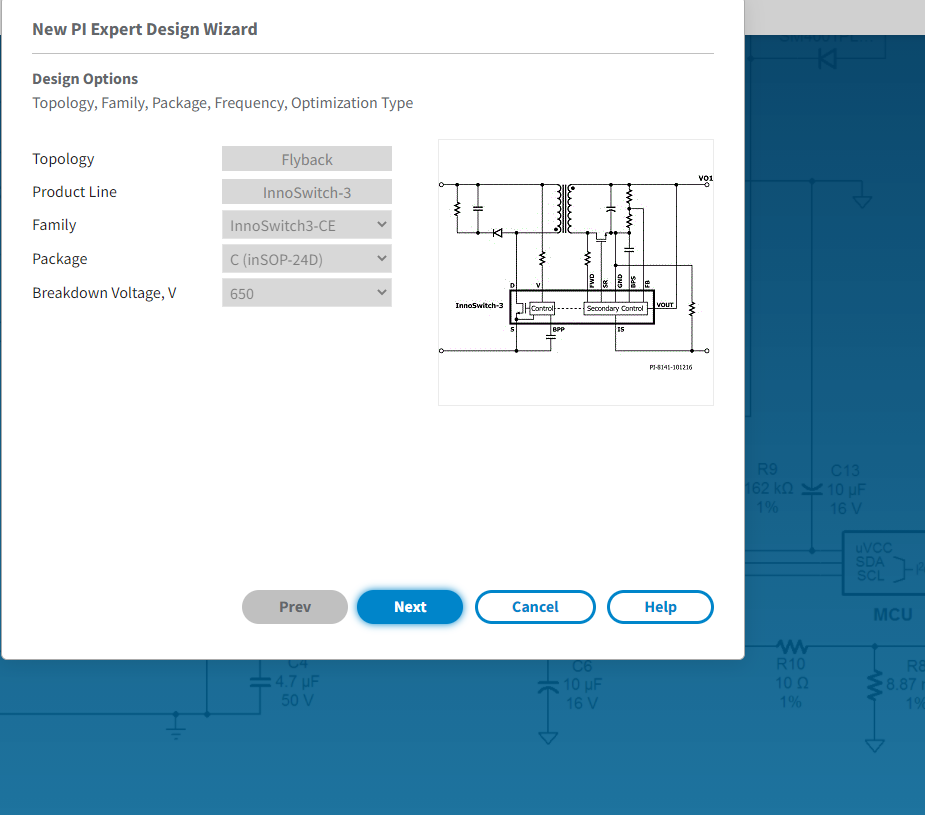Click the 'Package' label text
Viewport: 925px width, 815px height.
click(60, 259)
